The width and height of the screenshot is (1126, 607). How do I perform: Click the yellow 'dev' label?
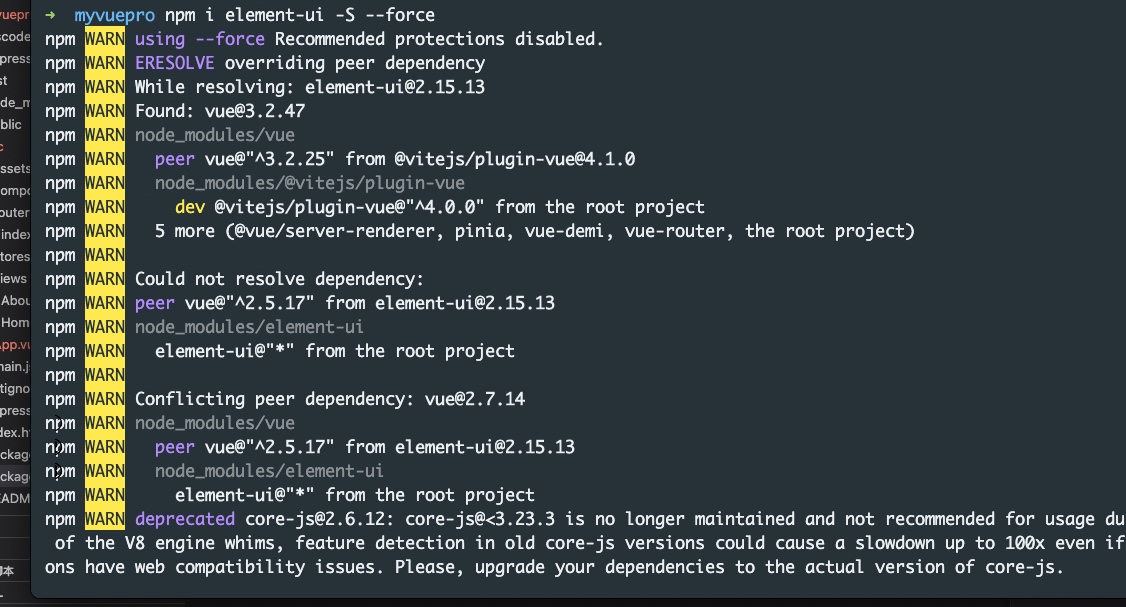tap(190, 208)
